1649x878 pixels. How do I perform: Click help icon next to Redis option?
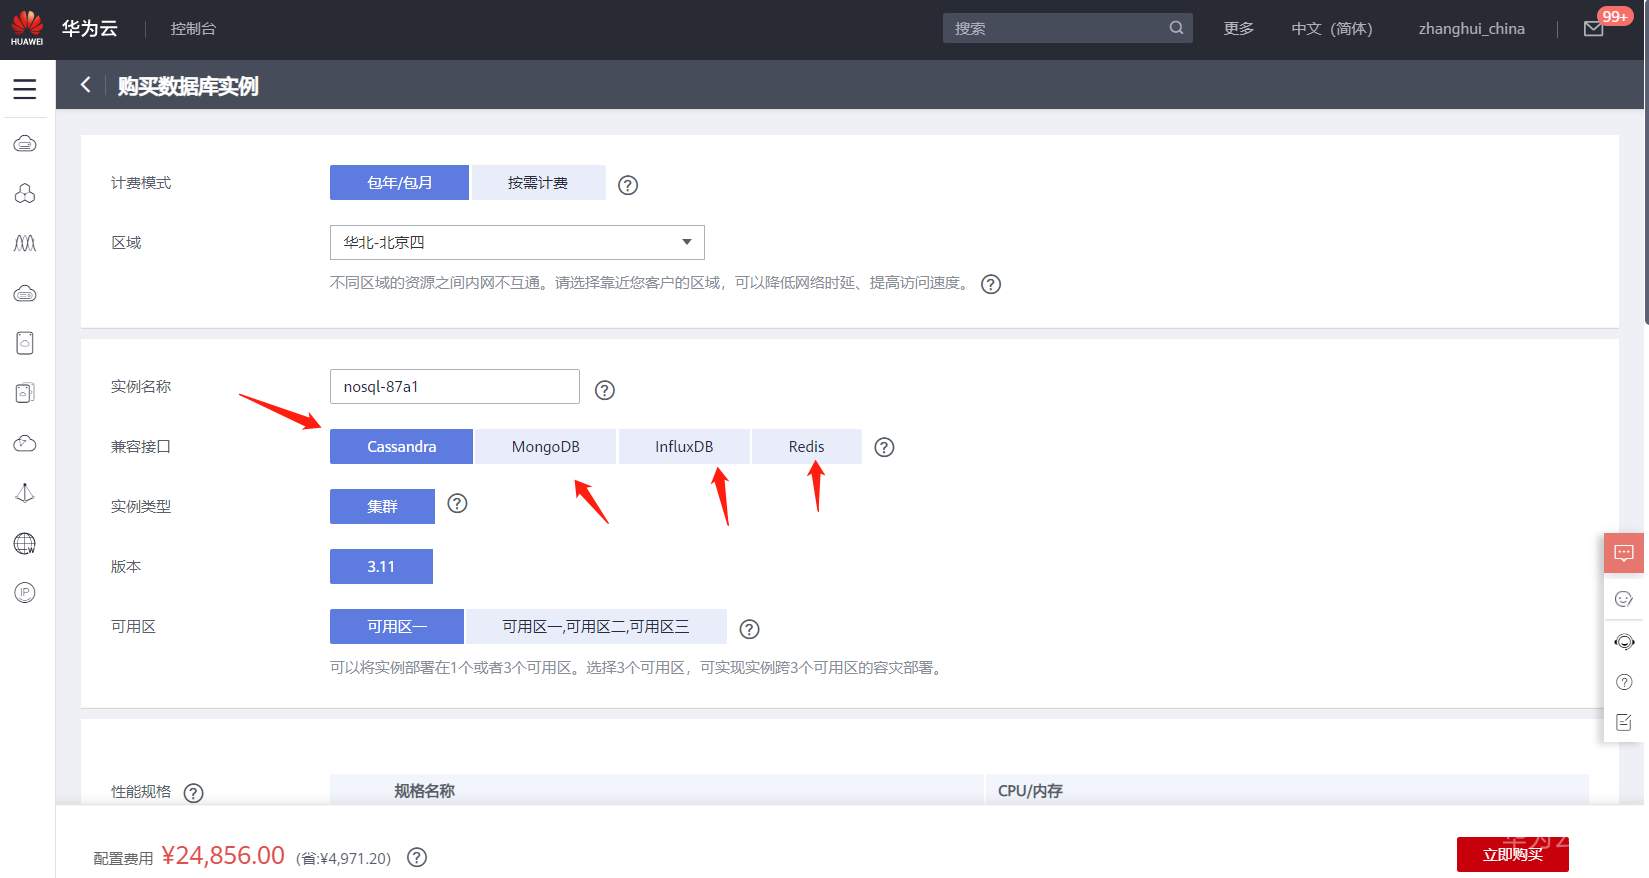[884, 447]
